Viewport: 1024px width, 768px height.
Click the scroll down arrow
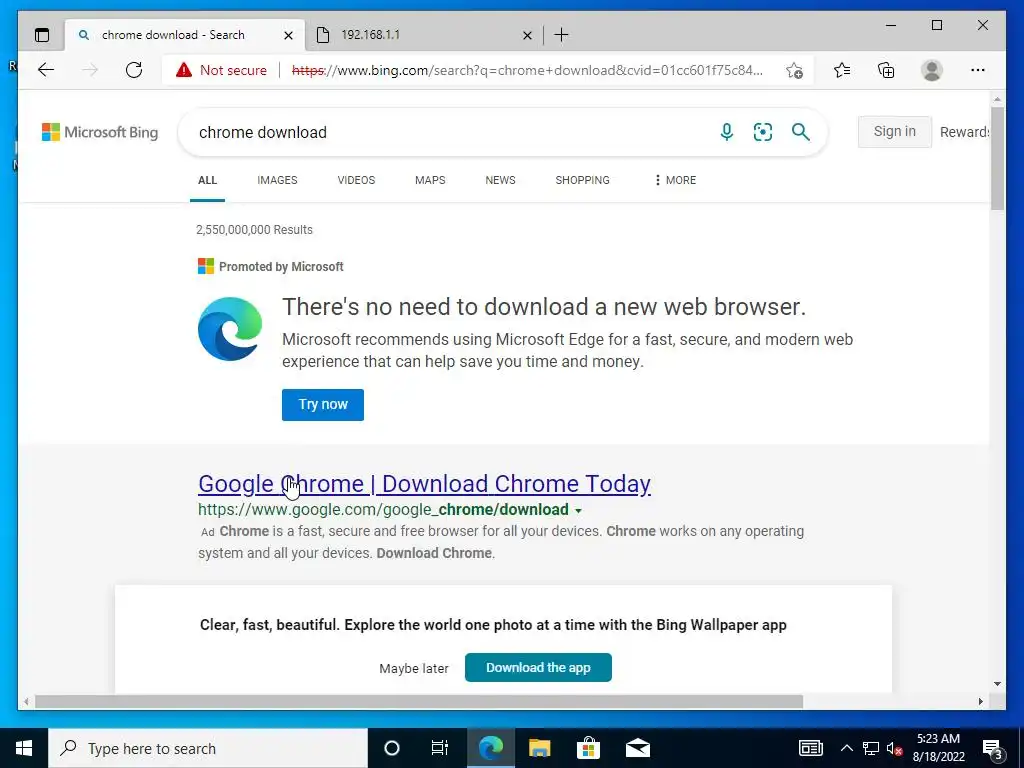tap(997, 684)
